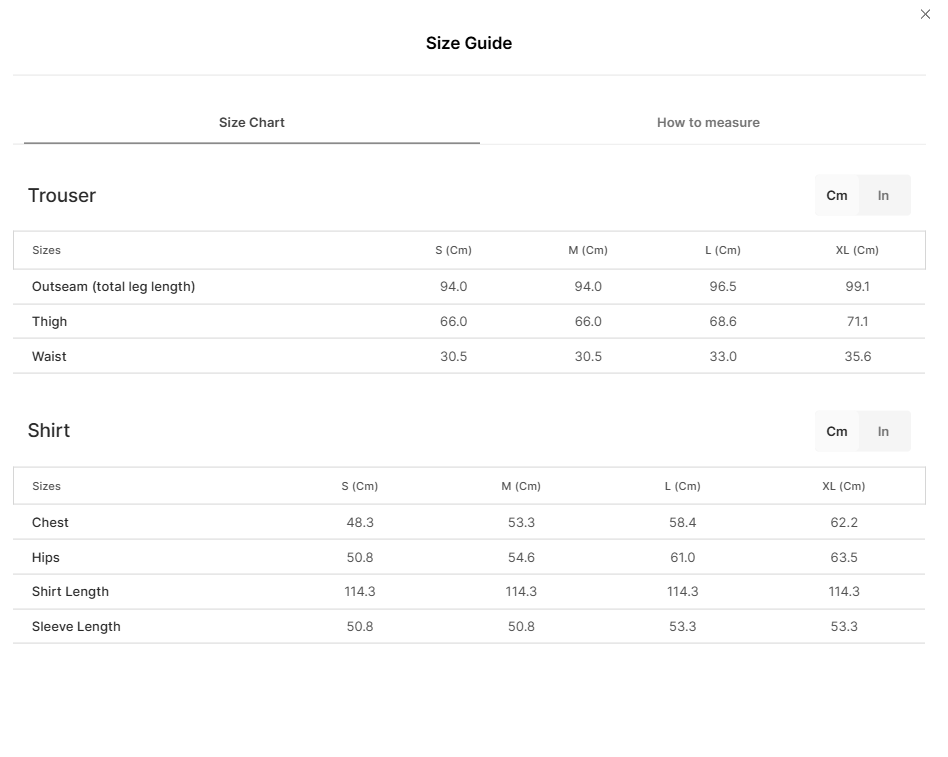Select Cm units for Trouser table
Screen dimensions: 948x757
tap(837, 195)
